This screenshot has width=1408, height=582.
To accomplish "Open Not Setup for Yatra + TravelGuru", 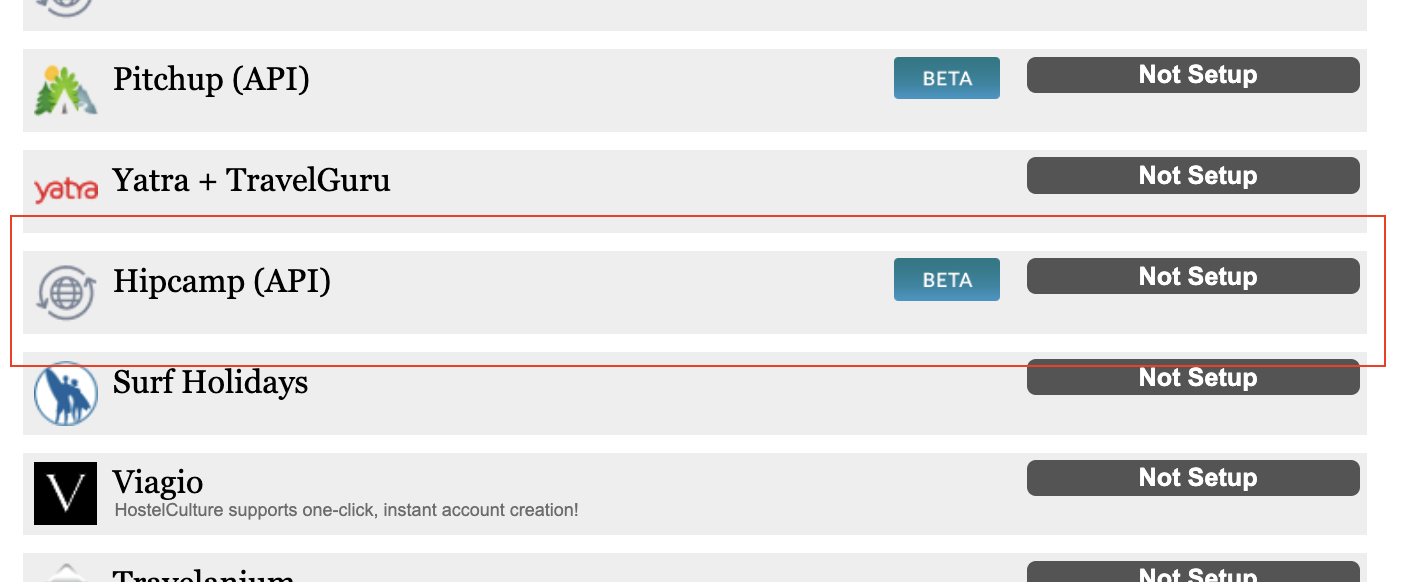I will (x=1193, y=176).
